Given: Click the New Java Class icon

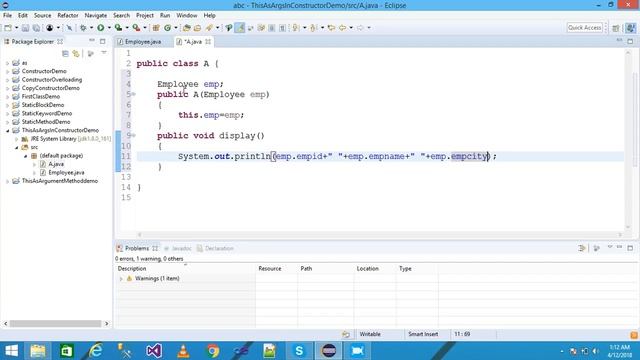Looking at the screenshot, I should (167, 28).
